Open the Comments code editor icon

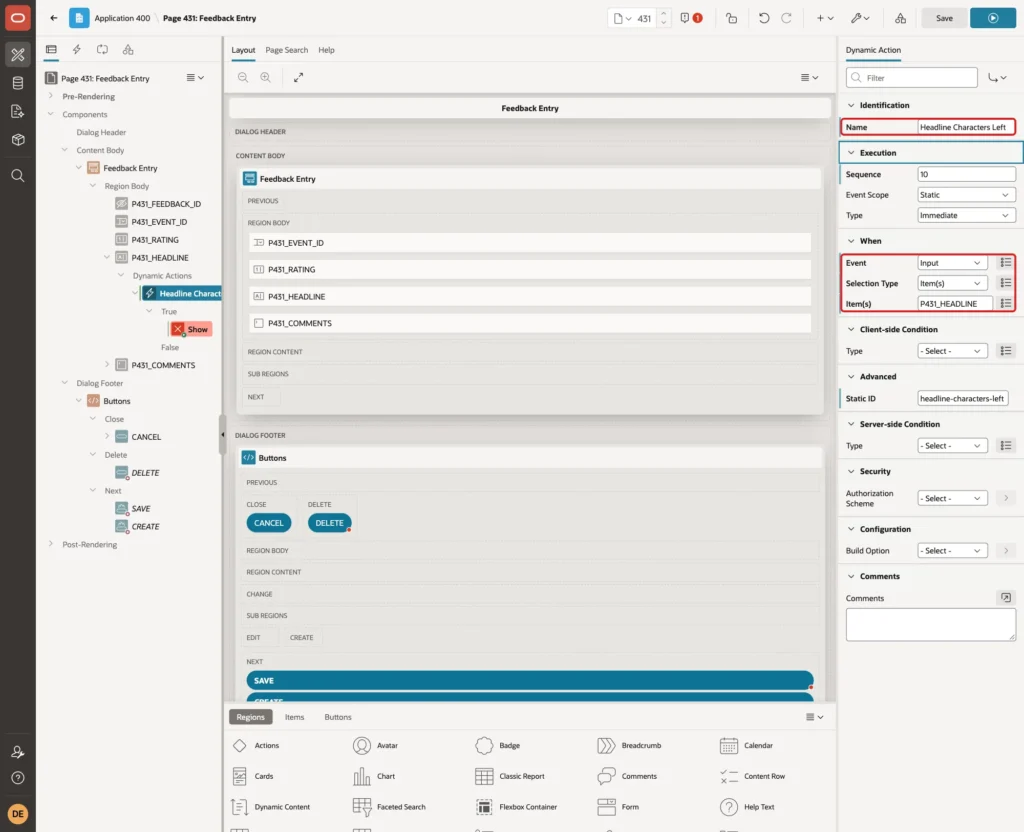[x=1006, y=598]
